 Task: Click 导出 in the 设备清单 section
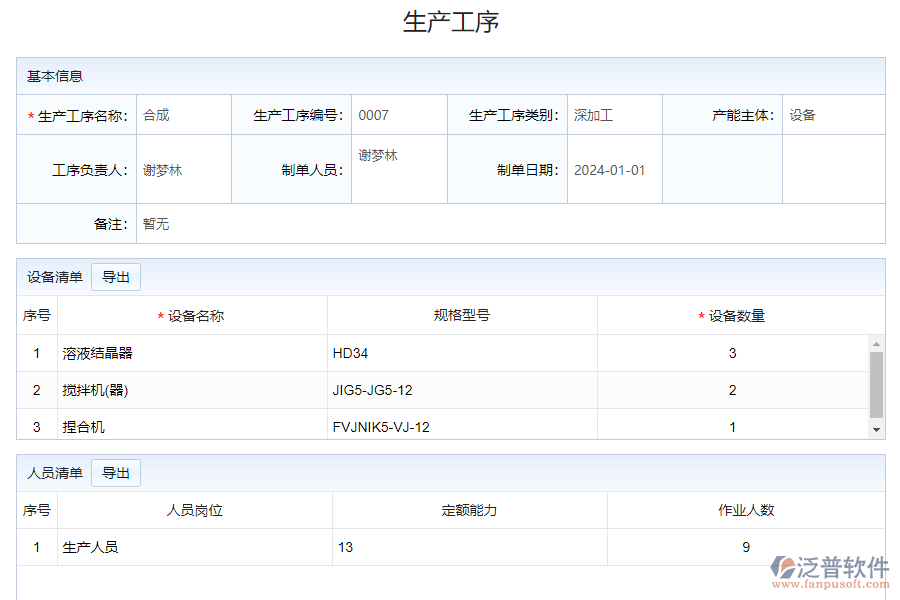[x=115, y=277]
